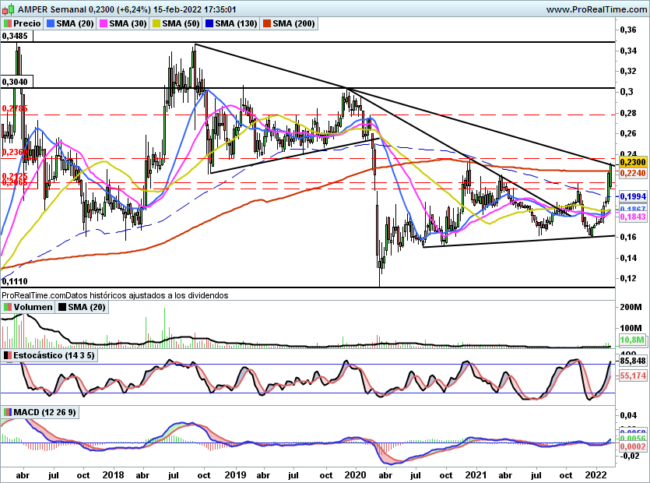Click the 55,174 stochastic signal value tag
The width and height of the screenshot is (650, 483).
[x=633, y=376]
